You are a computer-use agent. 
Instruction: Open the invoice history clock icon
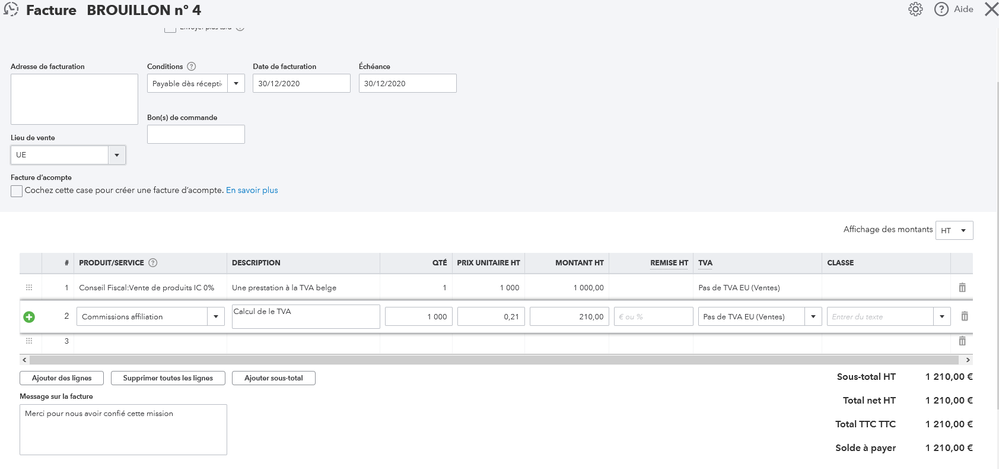point(11,10)
